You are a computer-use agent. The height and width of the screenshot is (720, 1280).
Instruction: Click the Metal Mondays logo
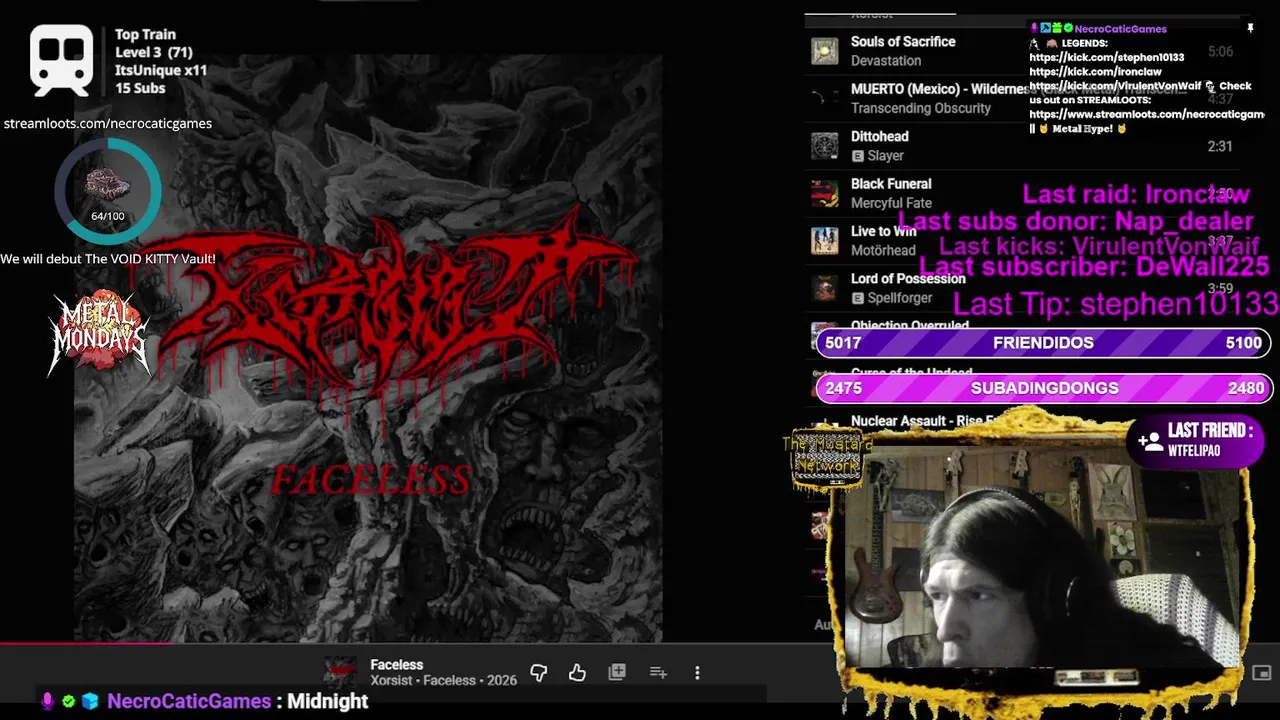(x=100, y=333)
